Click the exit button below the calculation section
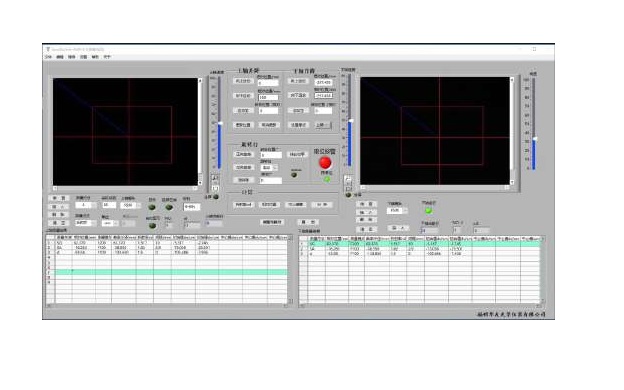The image size is (624, 390). click(x=308, y=222)
